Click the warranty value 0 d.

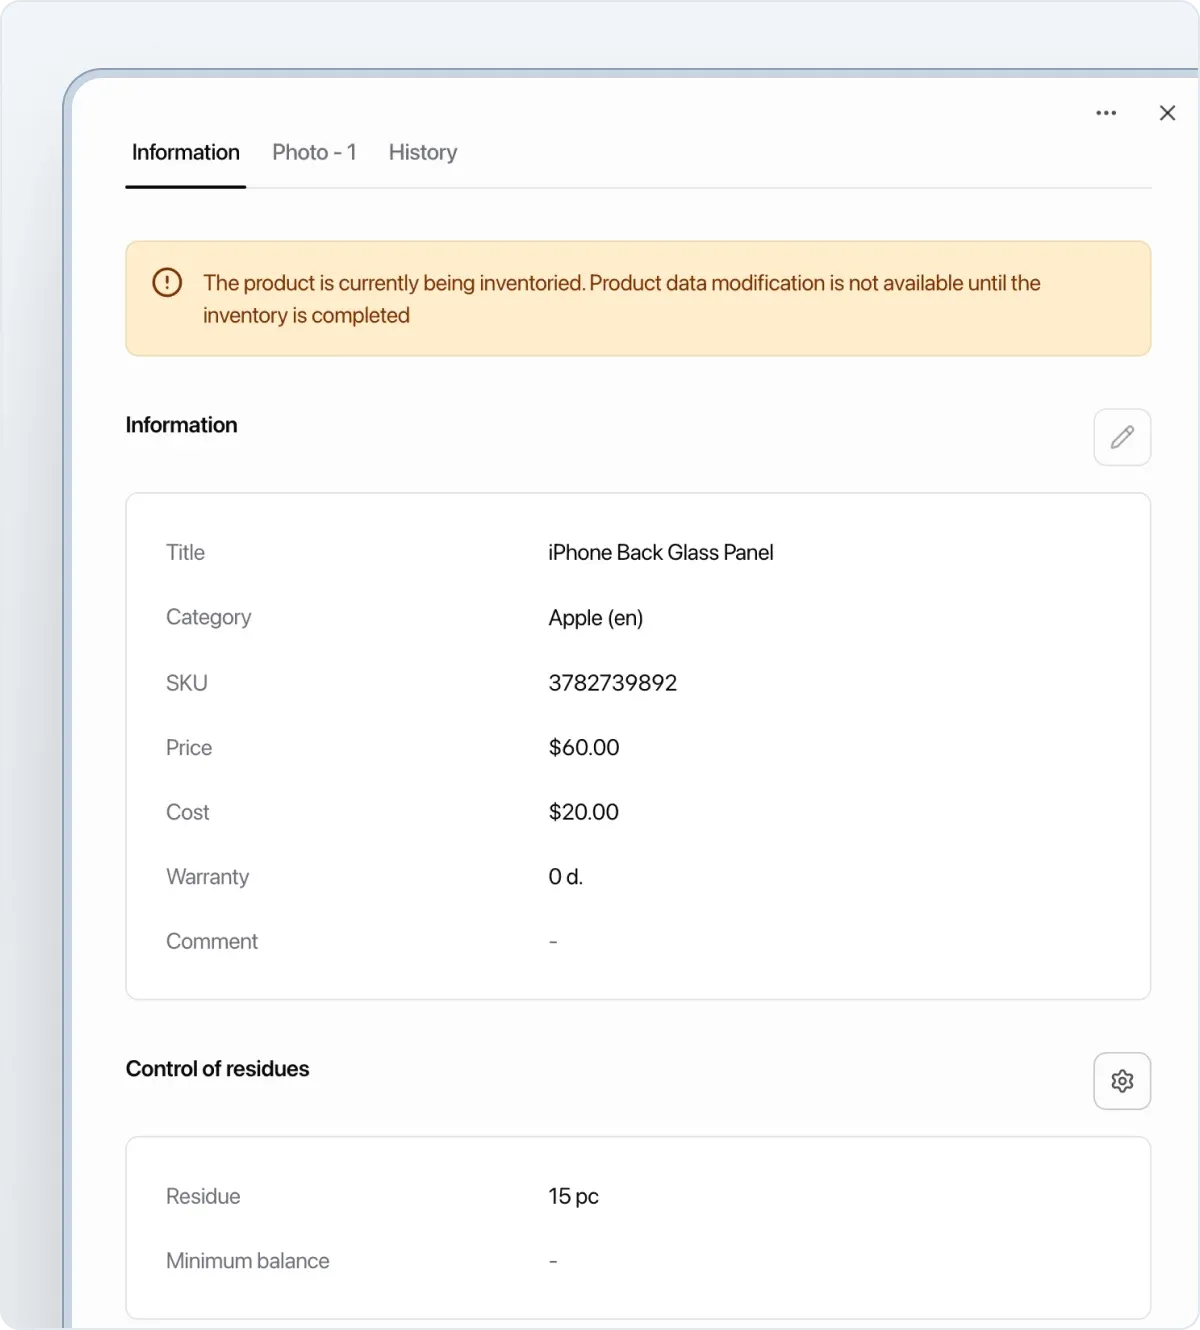point(566,877)
